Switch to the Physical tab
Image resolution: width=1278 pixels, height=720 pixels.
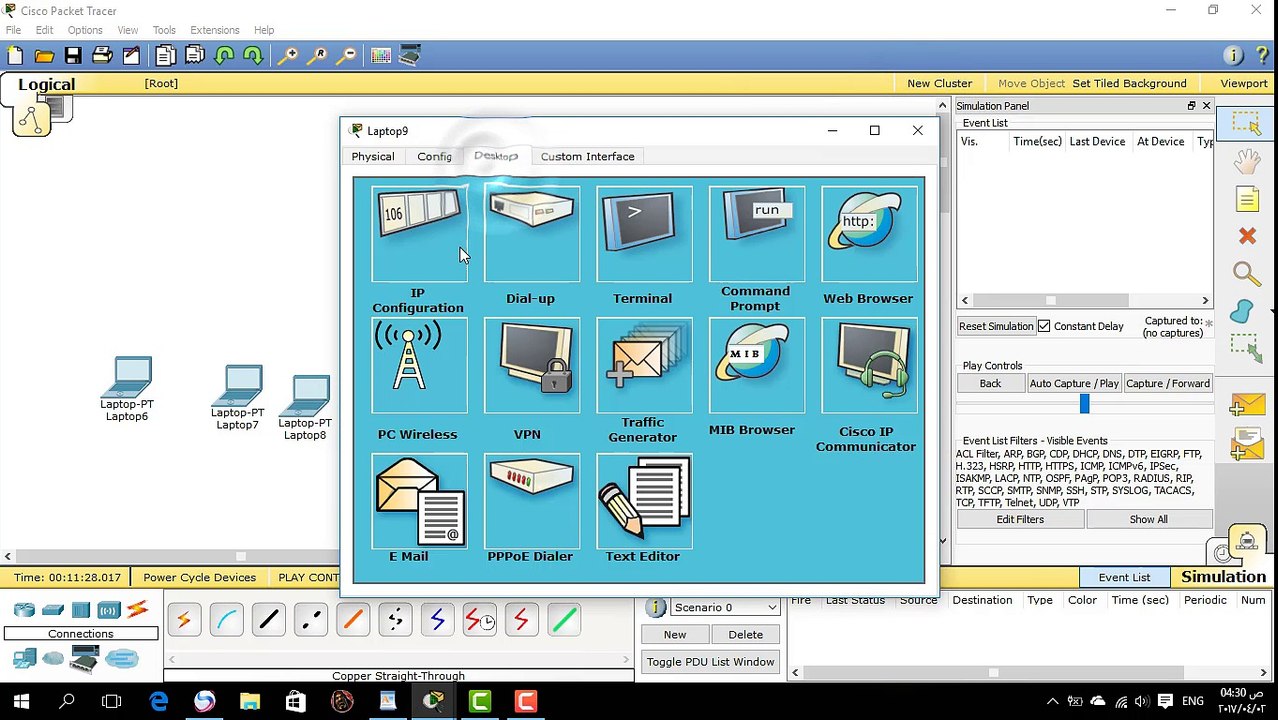(x=373, y=156)
